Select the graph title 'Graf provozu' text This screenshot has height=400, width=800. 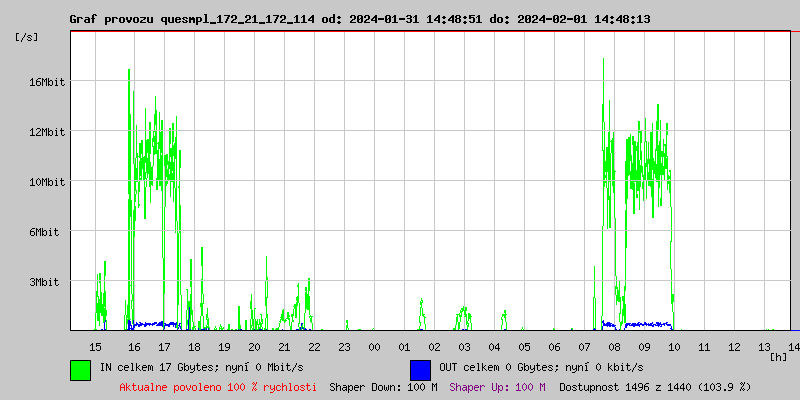(x=108, y=19)
